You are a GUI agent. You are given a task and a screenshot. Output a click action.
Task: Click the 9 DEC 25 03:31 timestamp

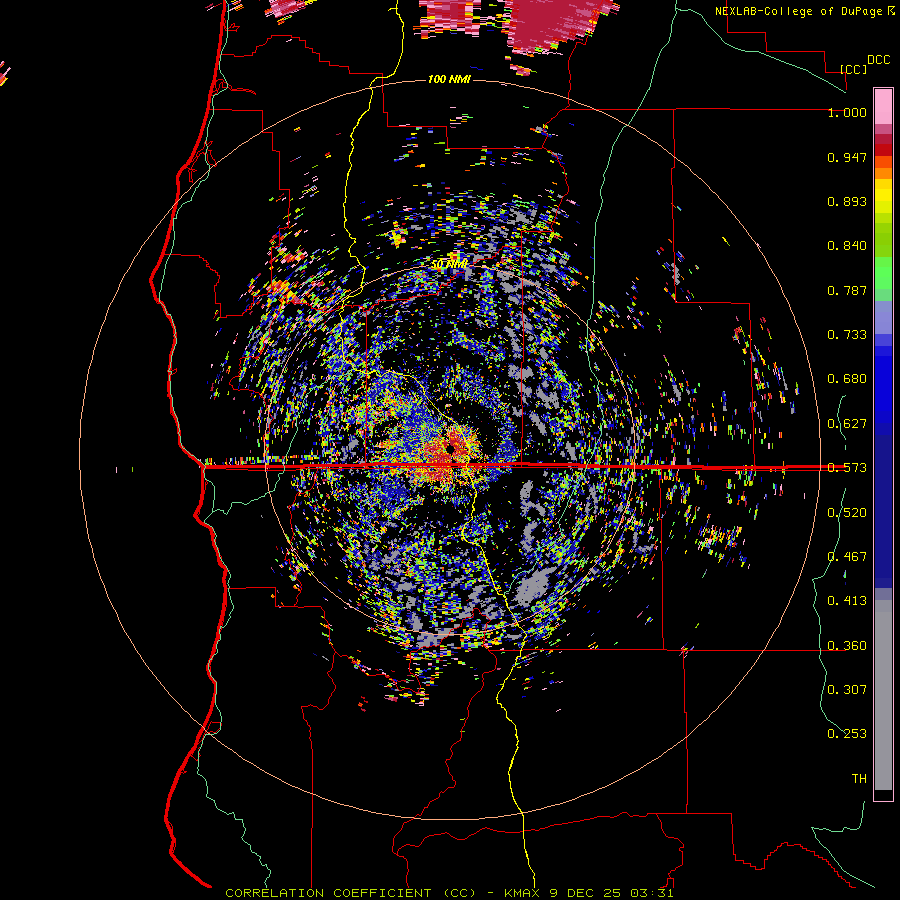click(611, 893)
